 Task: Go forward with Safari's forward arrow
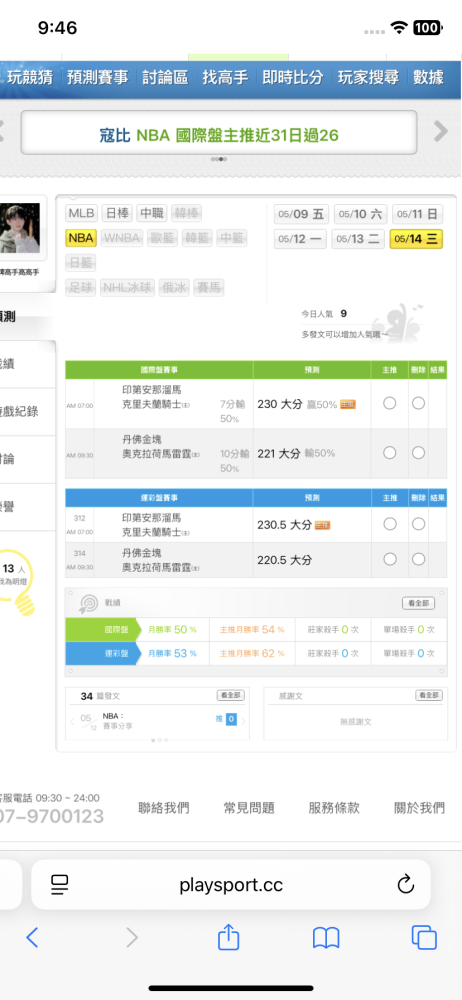pyautogui.click(x=132, y=937)
